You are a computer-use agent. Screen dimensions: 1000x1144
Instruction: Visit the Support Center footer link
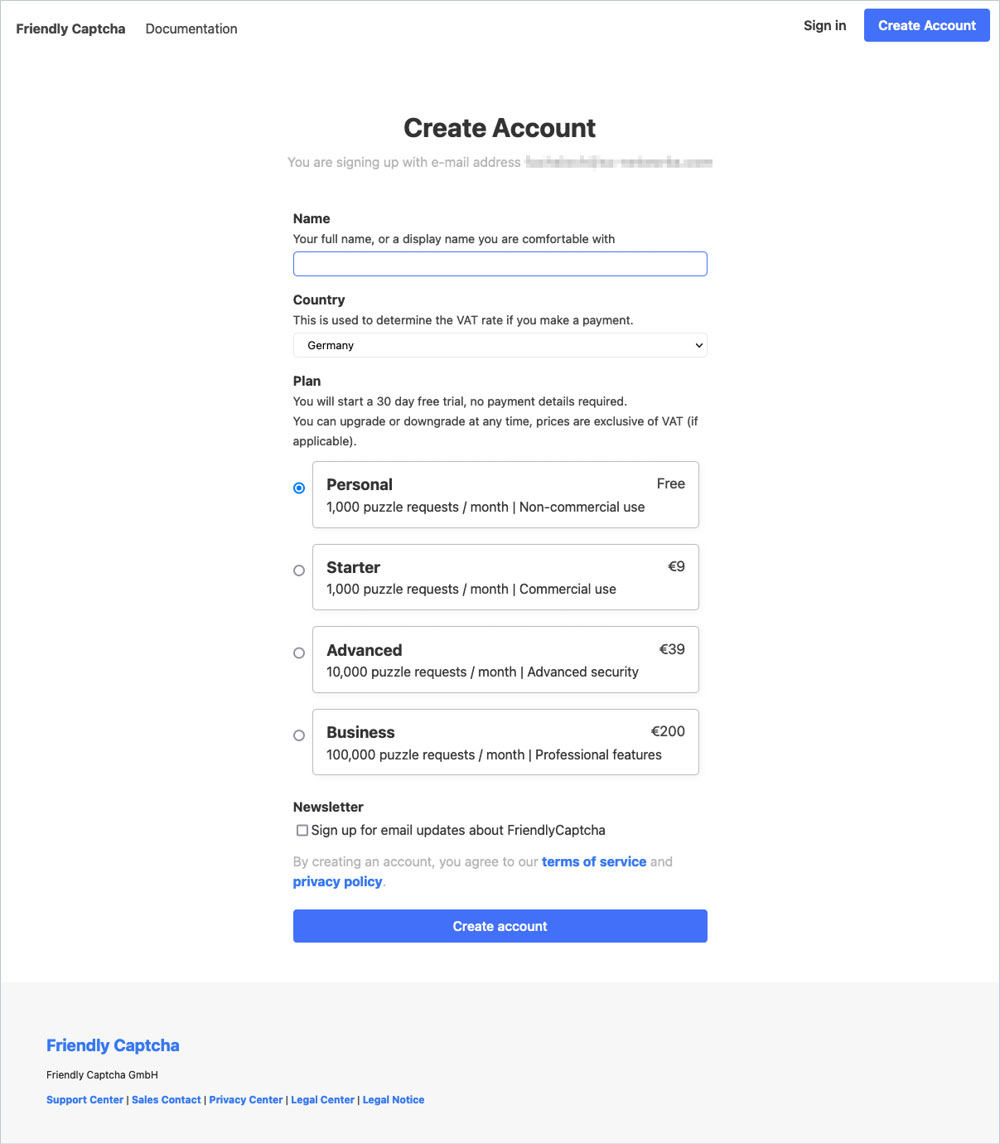point(85,1100)
